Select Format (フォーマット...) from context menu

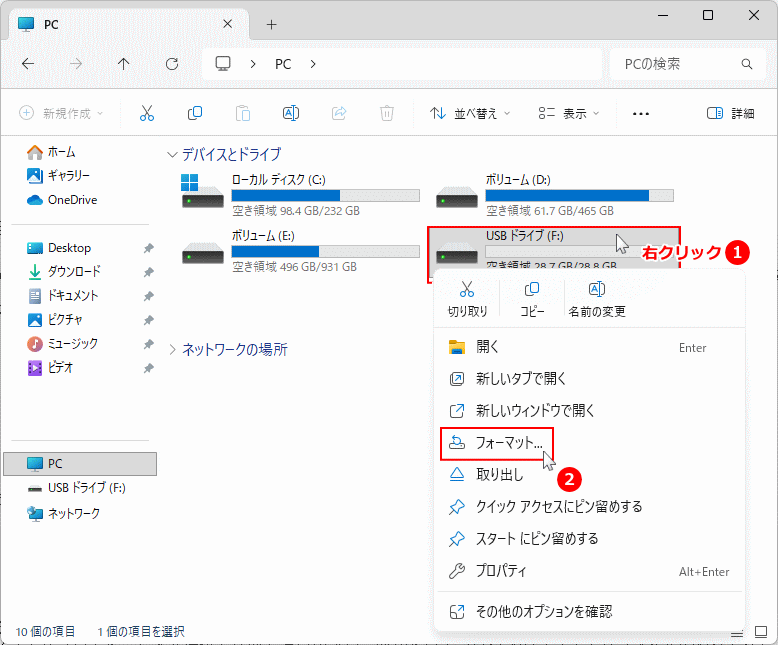[x=508, y=441]
